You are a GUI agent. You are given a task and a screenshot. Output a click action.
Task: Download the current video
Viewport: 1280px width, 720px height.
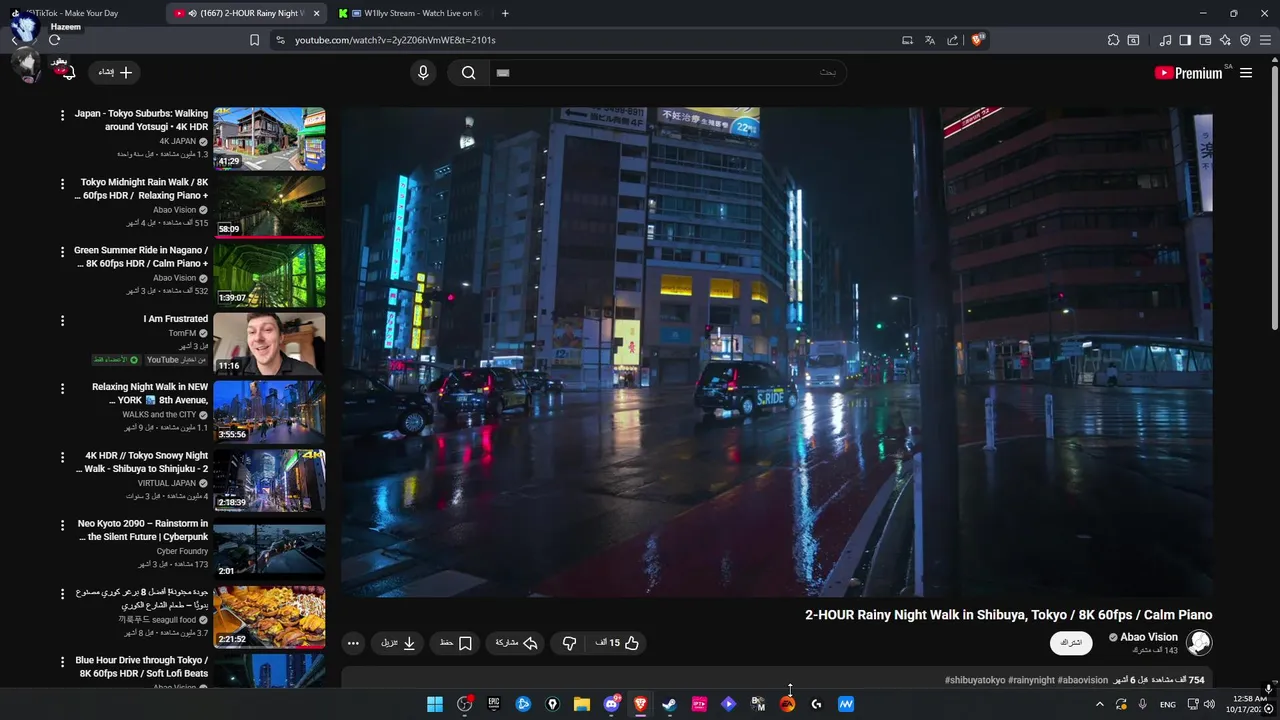pos(398,643)
